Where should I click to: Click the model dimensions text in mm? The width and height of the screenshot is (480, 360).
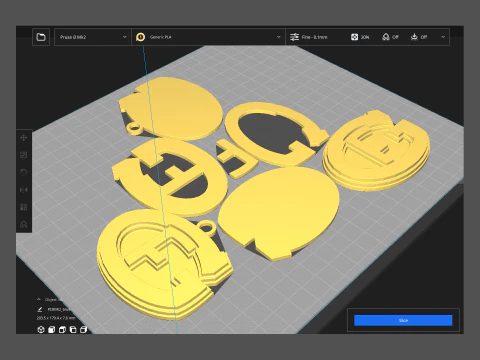[56, 318]
